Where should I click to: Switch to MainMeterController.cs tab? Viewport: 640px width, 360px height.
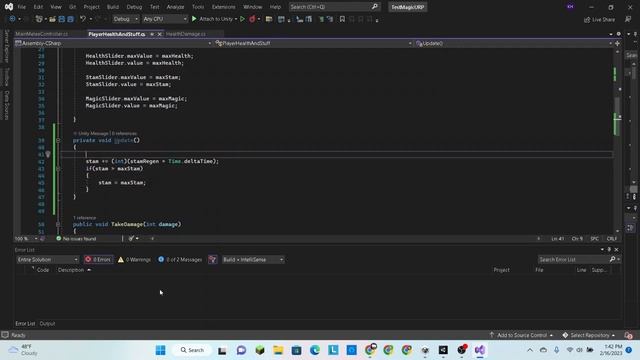coord(41,34)
